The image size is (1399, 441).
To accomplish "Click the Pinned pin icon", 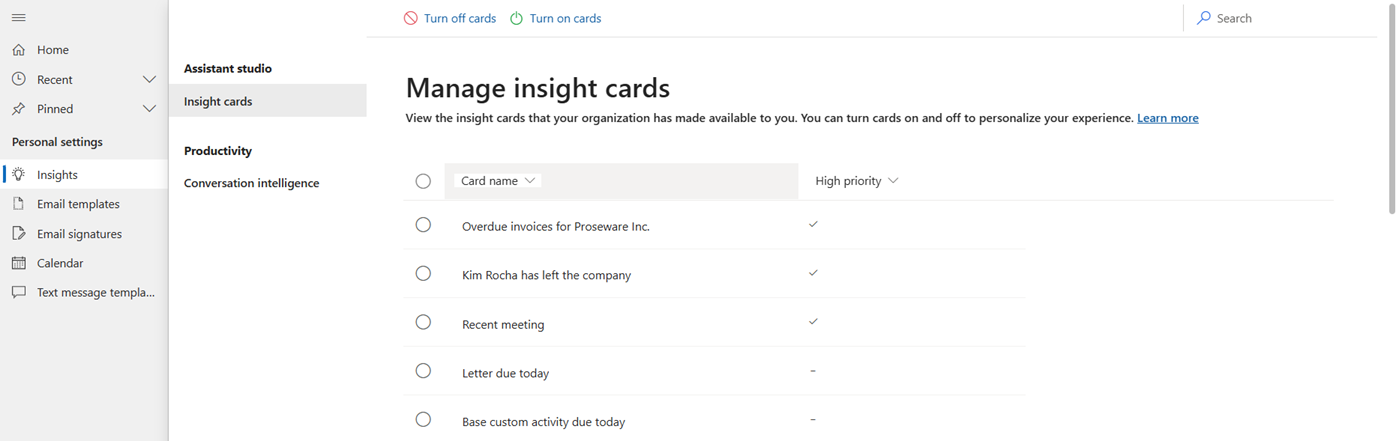I will (x=19, y=109).
